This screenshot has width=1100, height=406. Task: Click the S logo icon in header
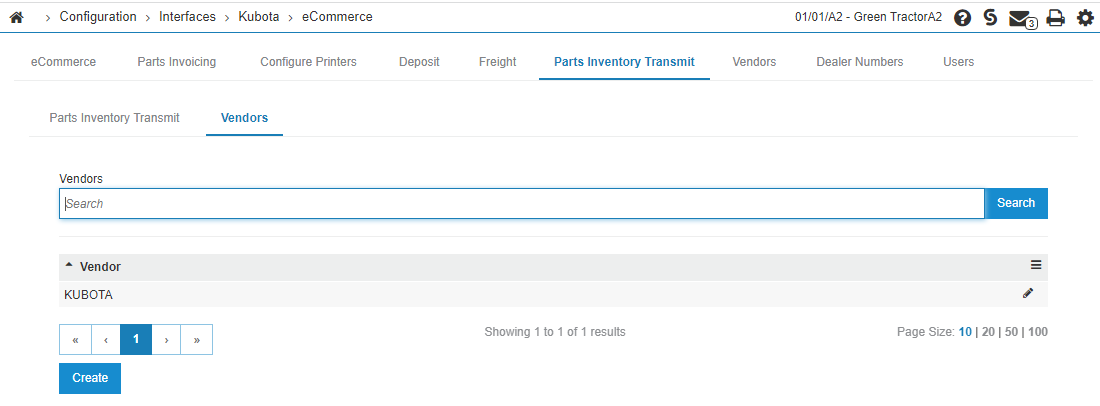tap(990, 18)
